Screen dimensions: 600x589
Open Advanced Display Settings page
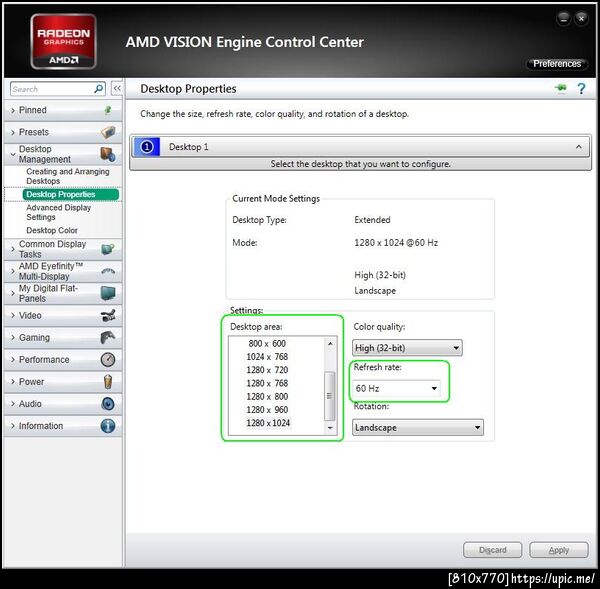point(59,212)
